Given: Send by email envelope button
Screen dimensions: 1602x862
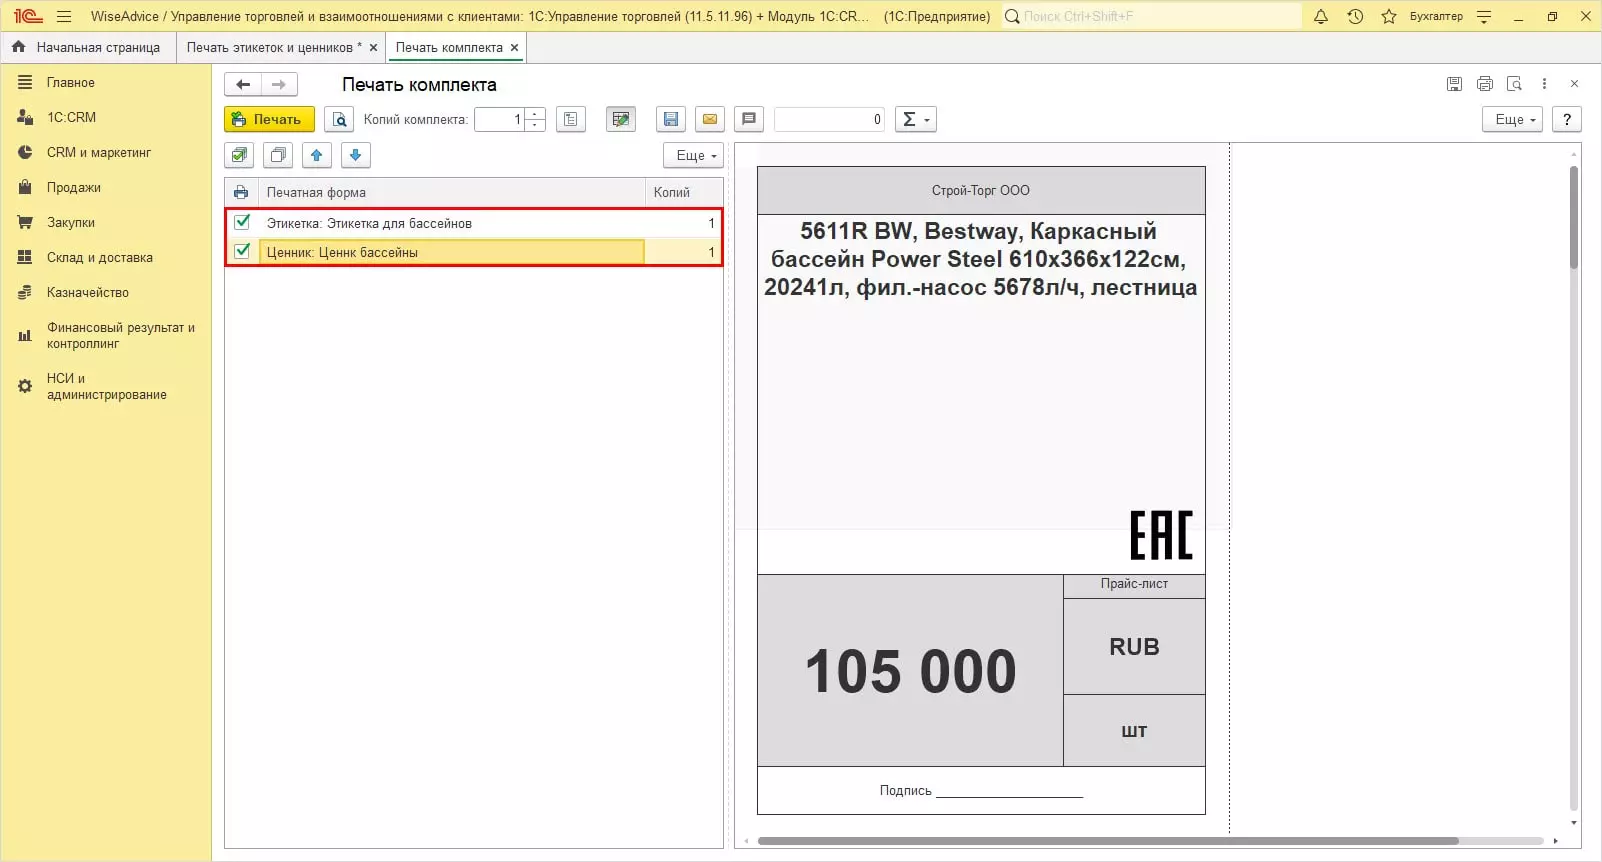Looking at the screenshot, I should (x=710, y=120).
